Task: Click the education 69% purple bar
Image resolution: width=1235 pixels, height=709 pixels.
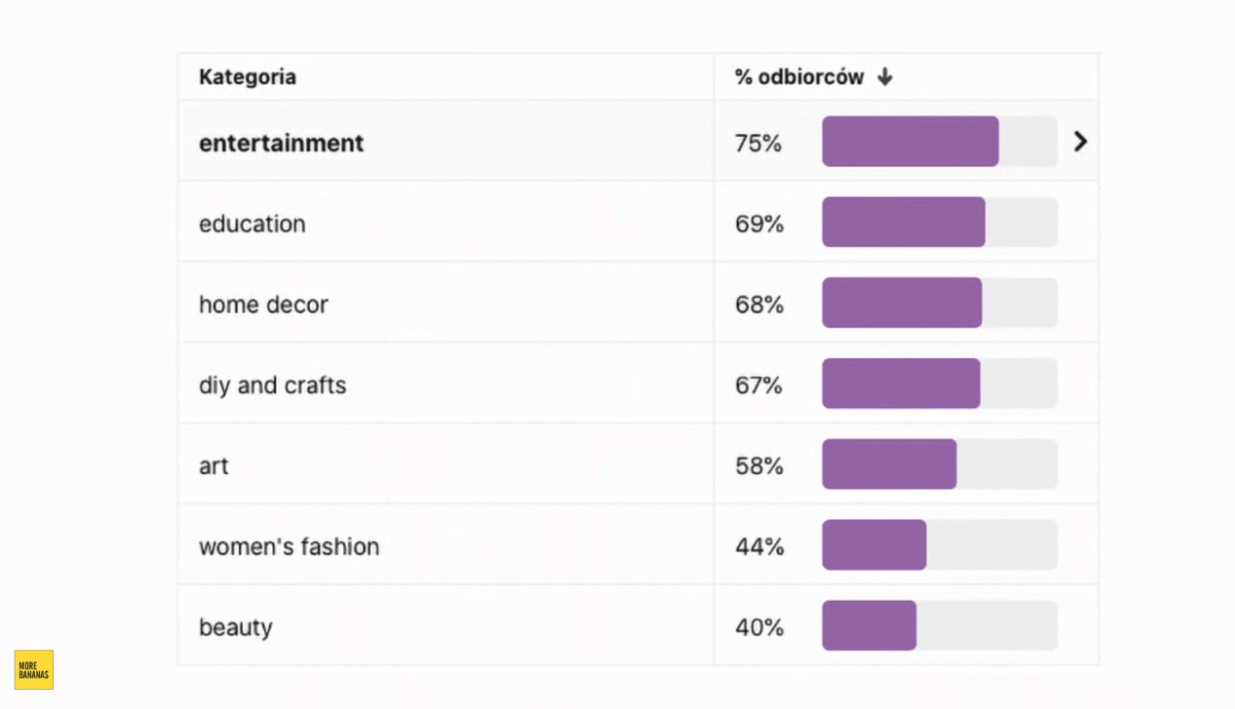Action: pyautogui.click(x=903, y=222)
